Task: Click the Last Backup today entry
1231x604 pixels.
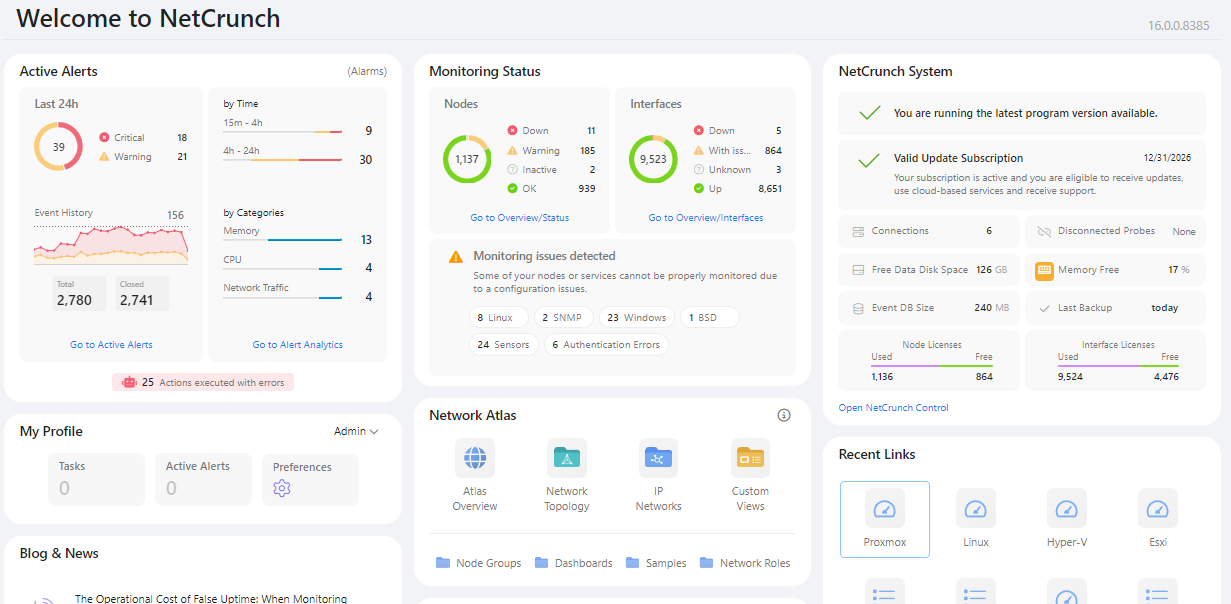Action: pos(1115,308)
